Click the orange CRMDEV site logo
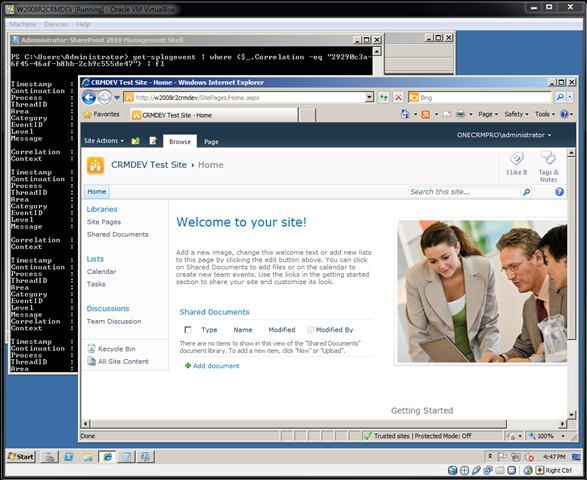The height and width of the screenshot is (480, 587). 95,165
